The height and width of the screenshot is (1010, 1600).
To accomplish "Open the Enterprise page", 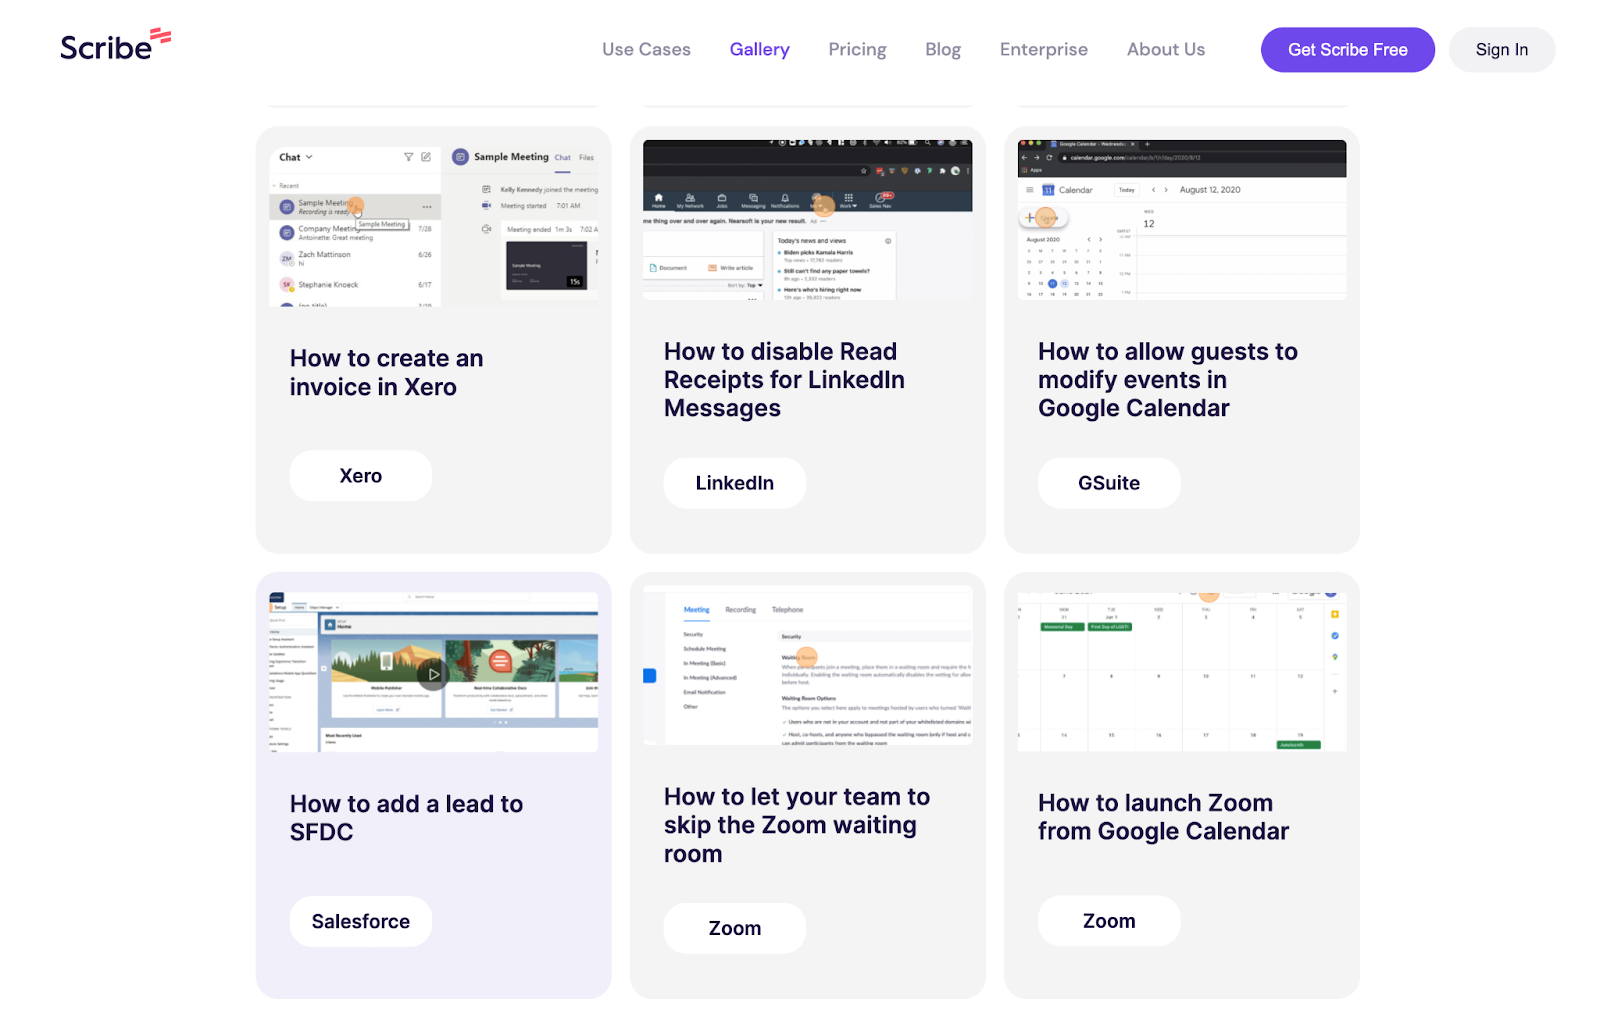I will click(x=1043, y=49).
